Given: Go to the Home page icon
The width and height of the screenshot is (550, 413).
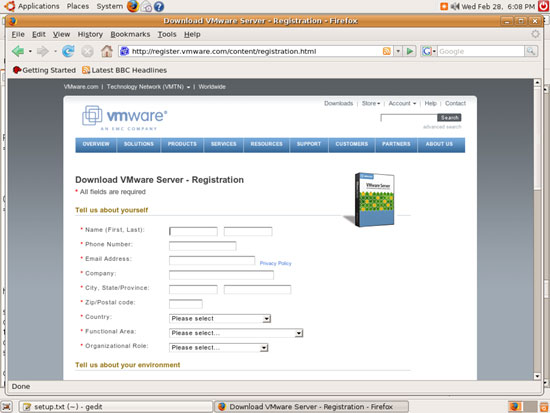Looking at the screenshot, I should pos(107,51).
